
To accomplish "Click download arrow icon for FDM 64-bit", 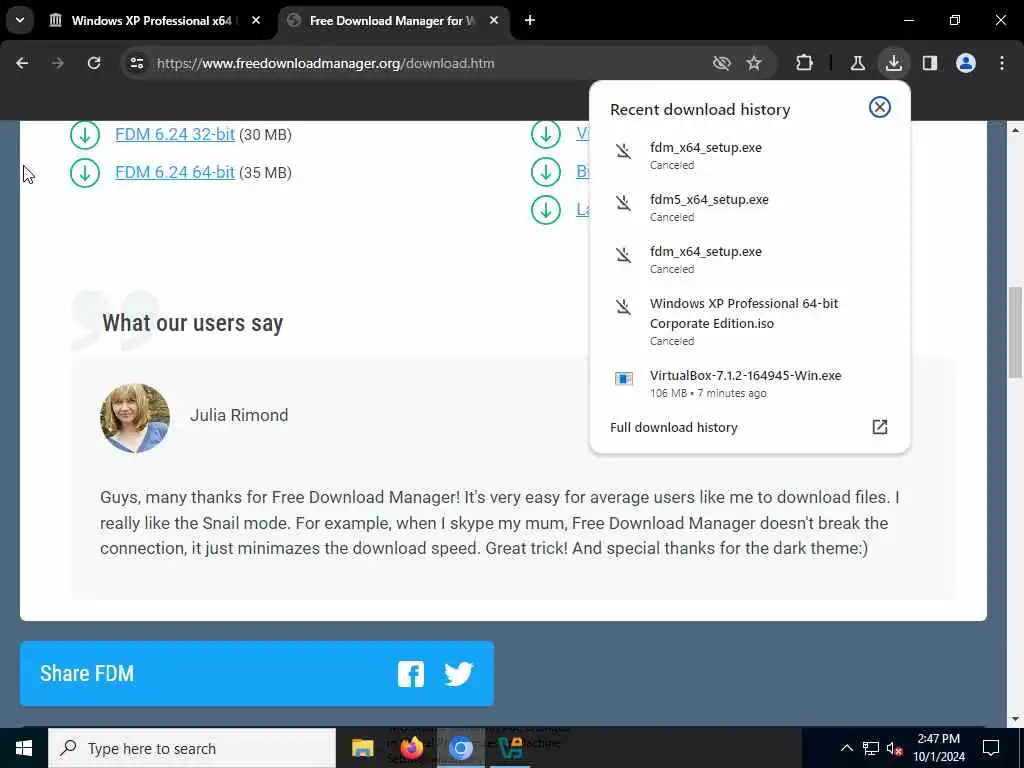I will pos(85,173).
